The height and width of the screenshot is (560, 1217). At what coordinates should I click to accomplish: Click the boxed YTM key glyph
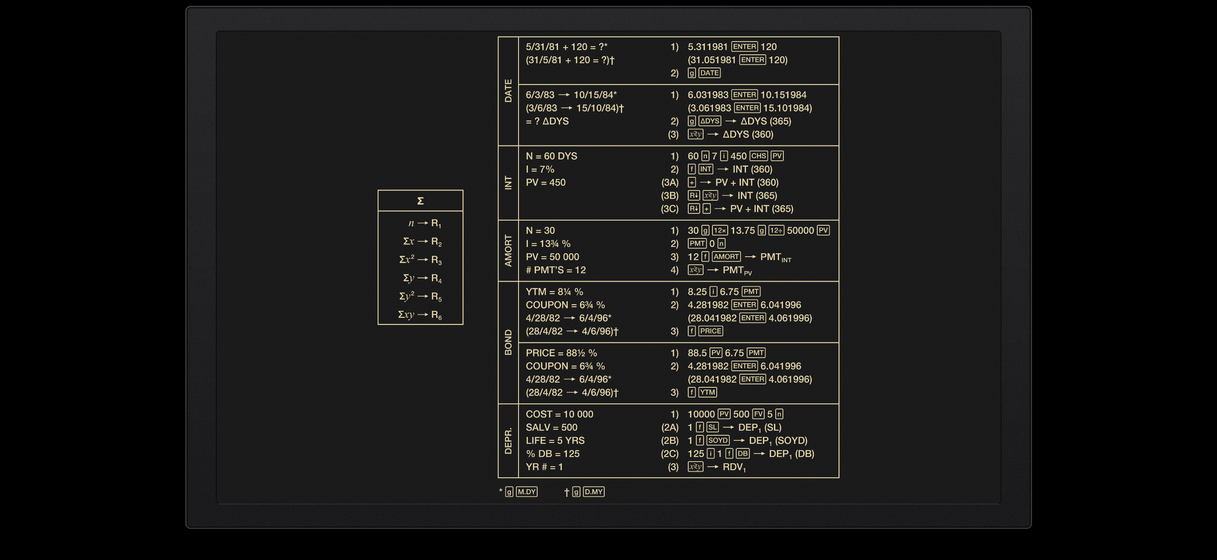click(x=707, y=392)
